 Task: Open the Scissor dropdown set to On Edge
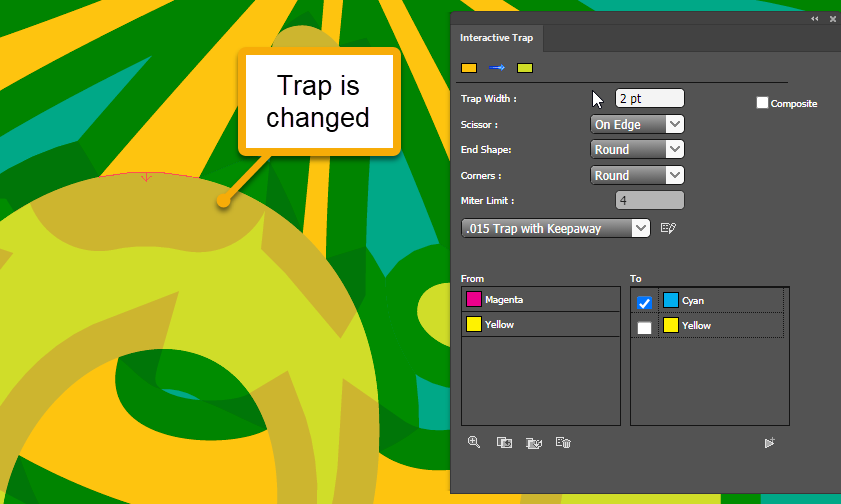(637, 125)
